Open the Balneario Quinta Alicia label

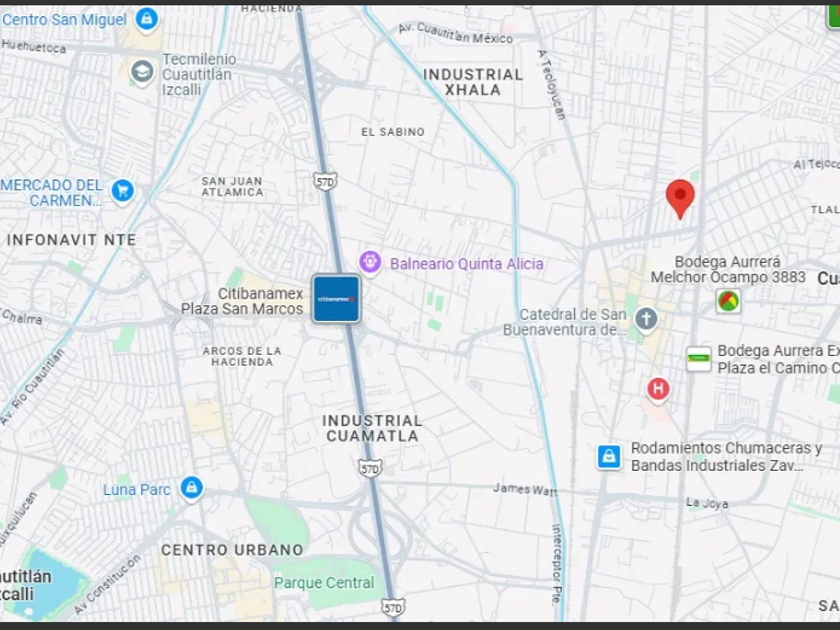[467, 264]
